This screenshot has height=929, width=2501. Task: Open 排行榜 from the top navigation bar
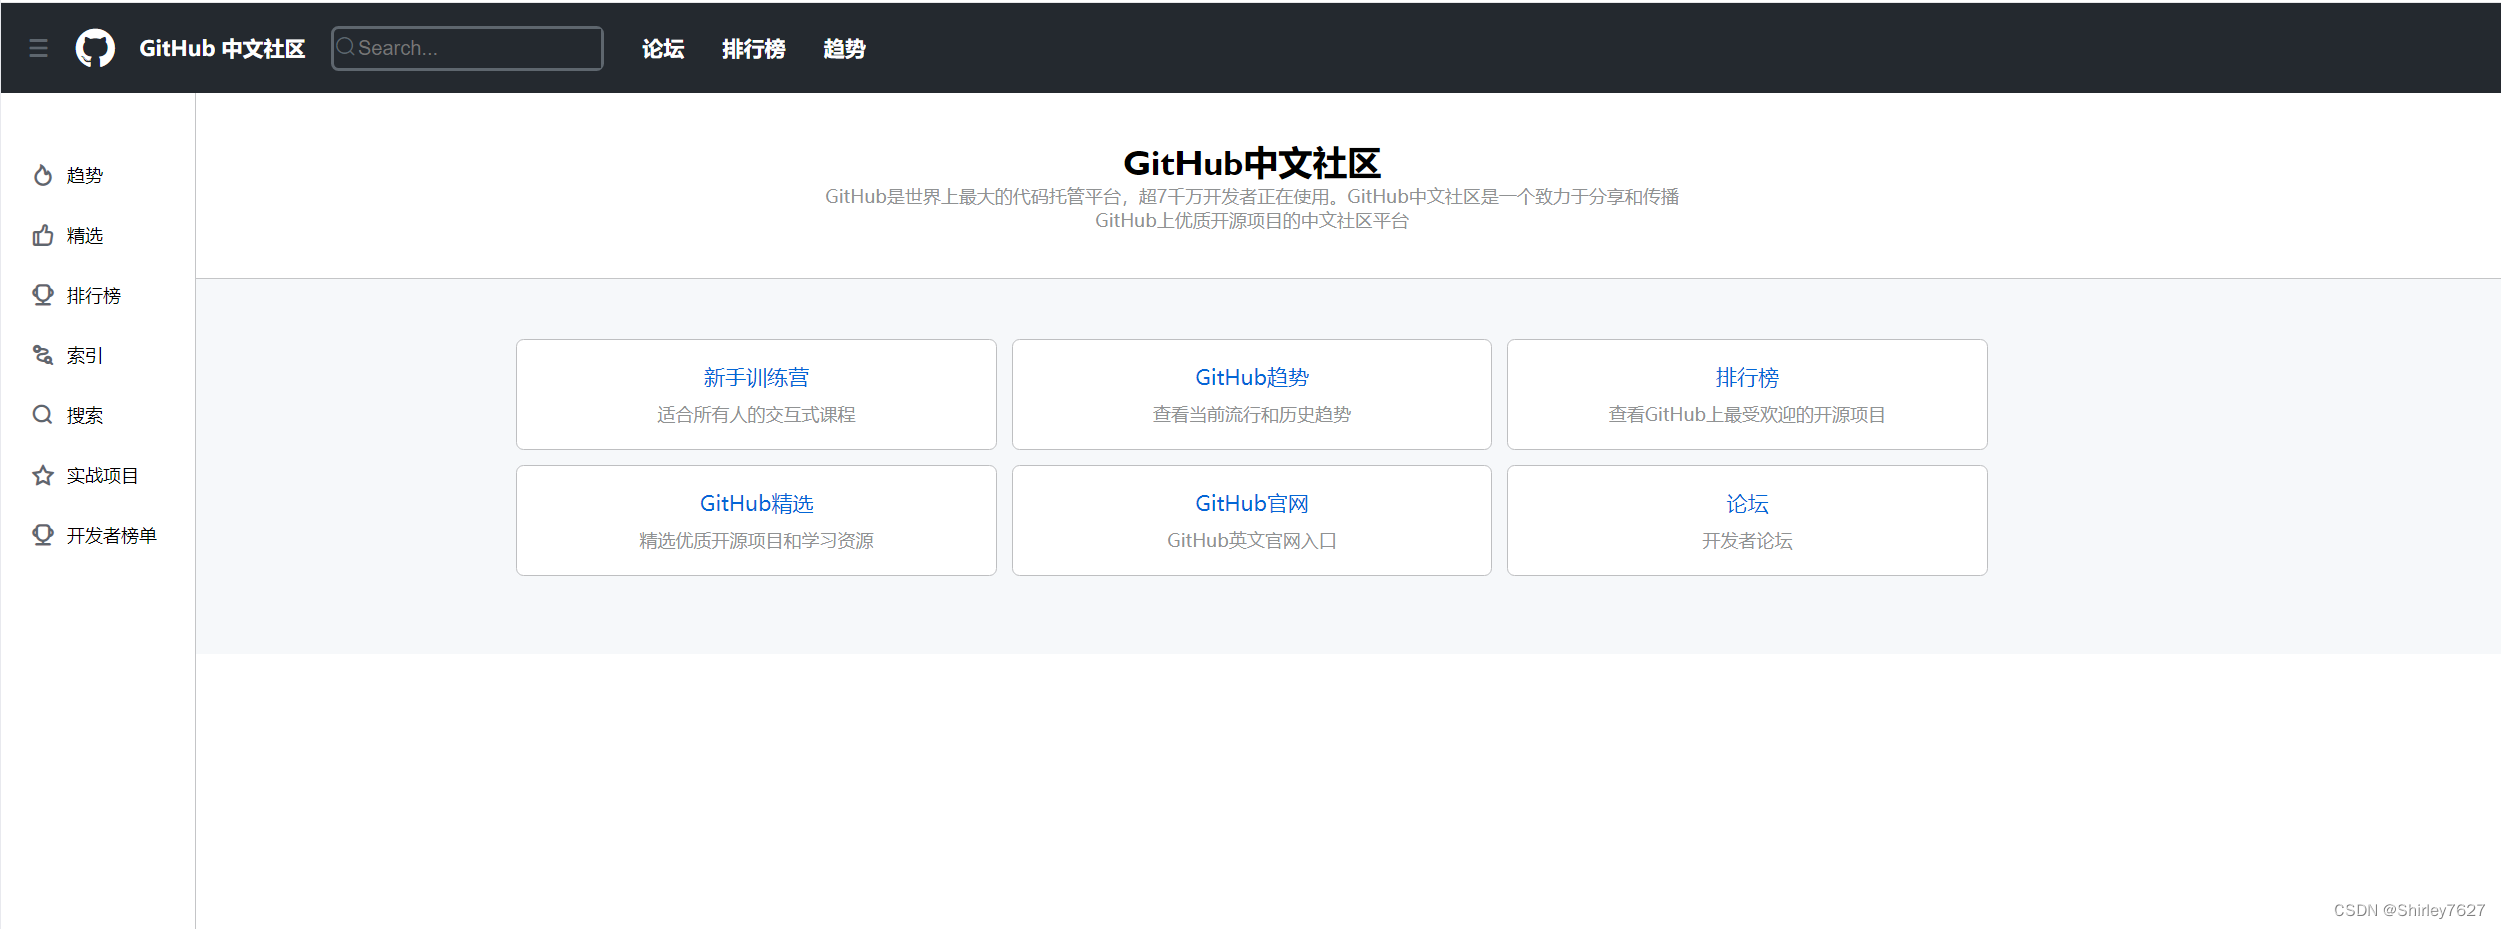click(x=754, y=49)
